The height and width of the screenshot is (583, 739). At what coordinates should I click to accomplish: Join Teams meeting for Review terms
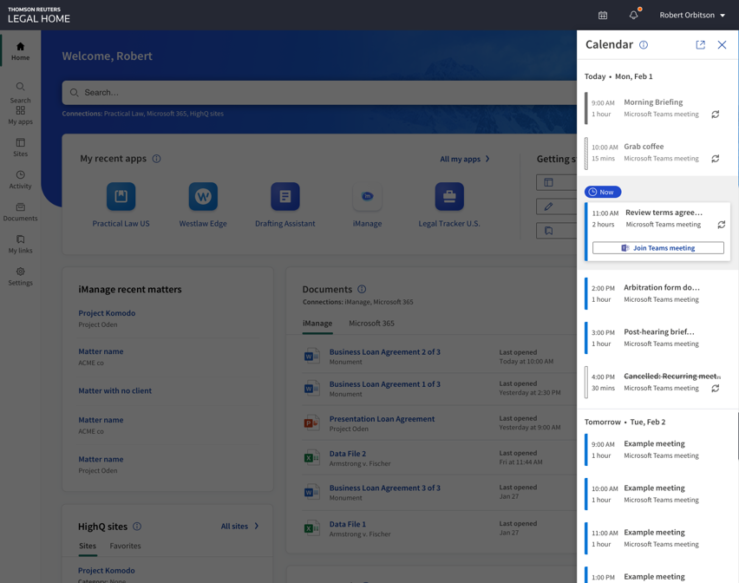tap(658, 248)
